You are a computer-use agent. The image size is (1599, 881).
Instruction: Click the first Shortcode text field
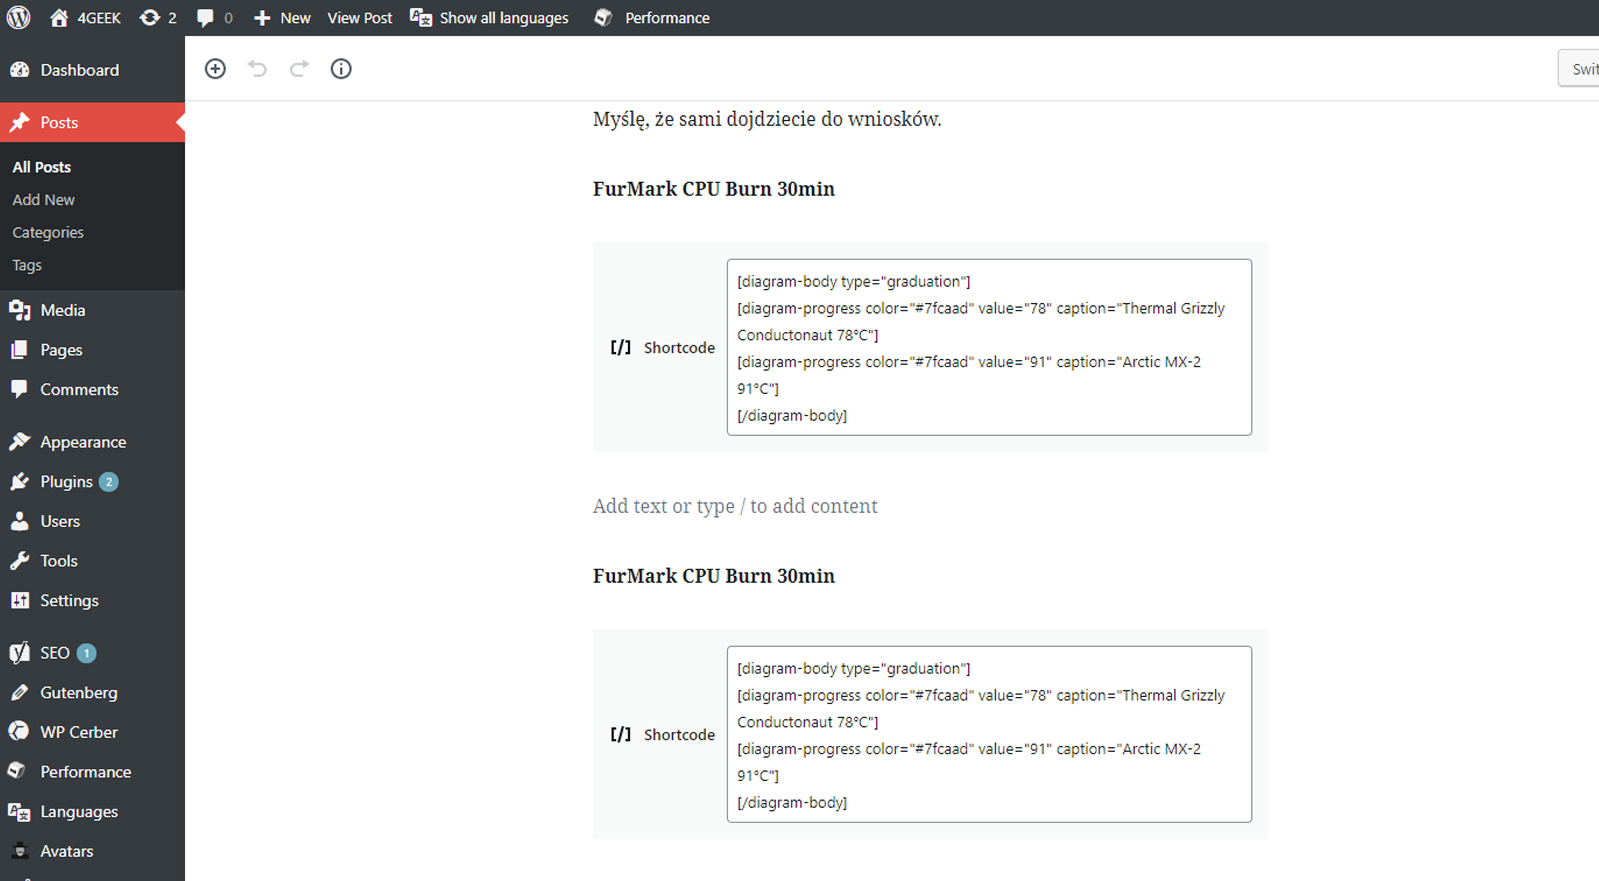coord(988,347)
